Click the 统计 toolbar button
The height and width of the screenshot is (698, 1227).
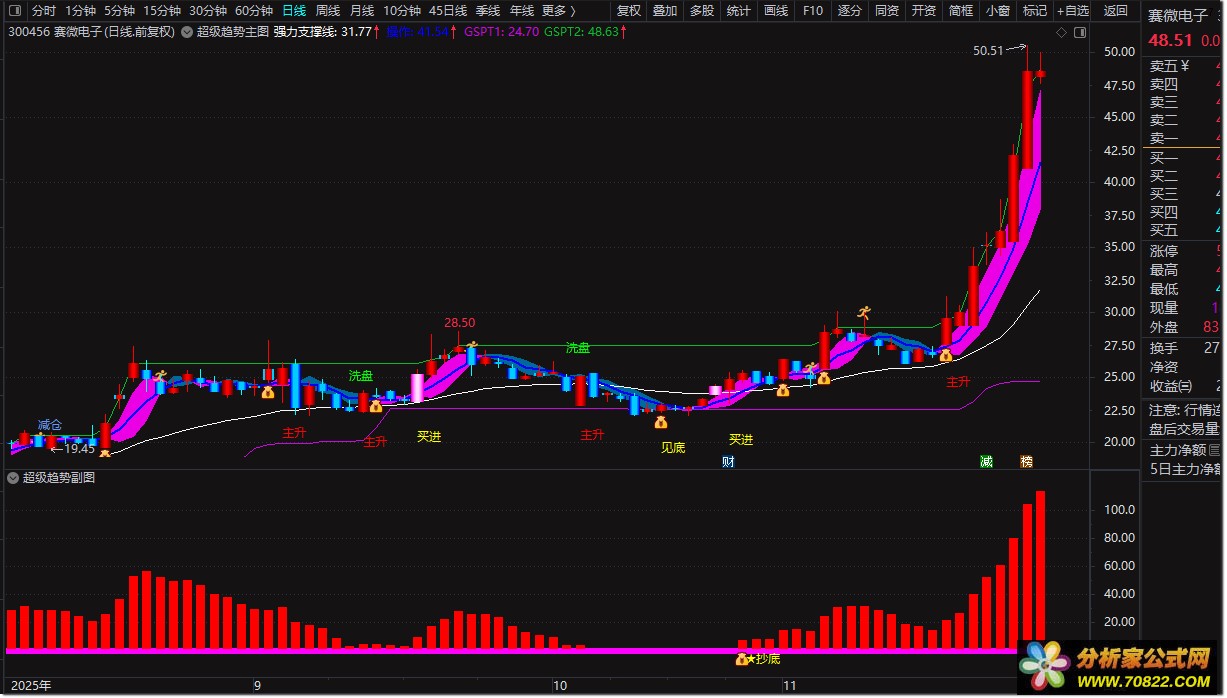point(738,11)
